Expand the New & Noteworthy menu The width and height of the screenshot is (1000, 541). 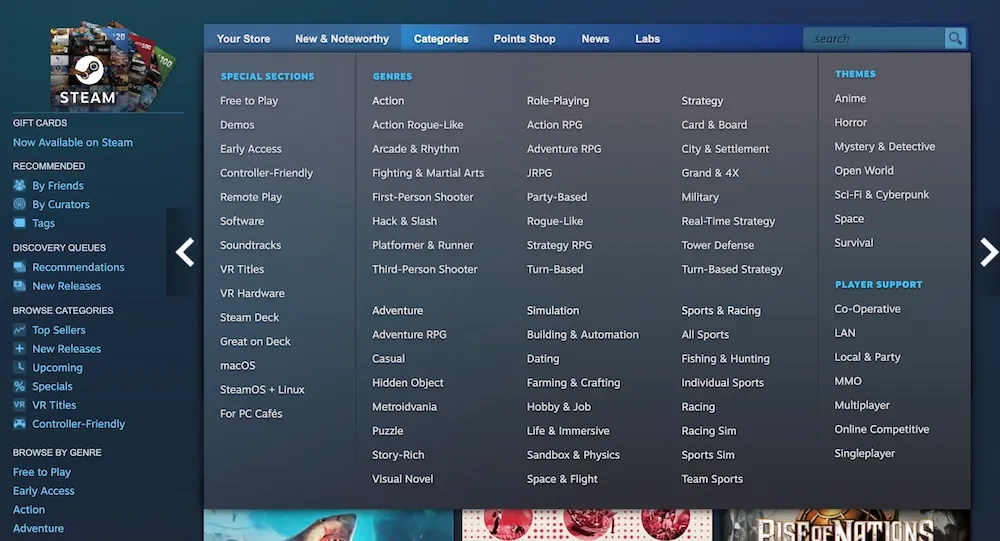pos(342,39)
